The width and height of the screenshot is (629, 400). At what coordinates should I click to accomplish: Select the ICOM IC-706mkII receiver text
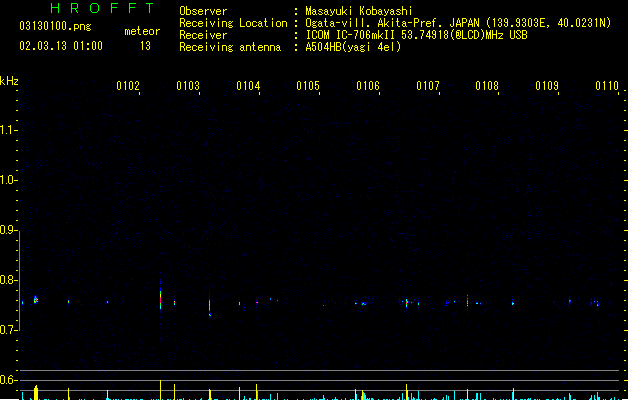click(416, 35)
